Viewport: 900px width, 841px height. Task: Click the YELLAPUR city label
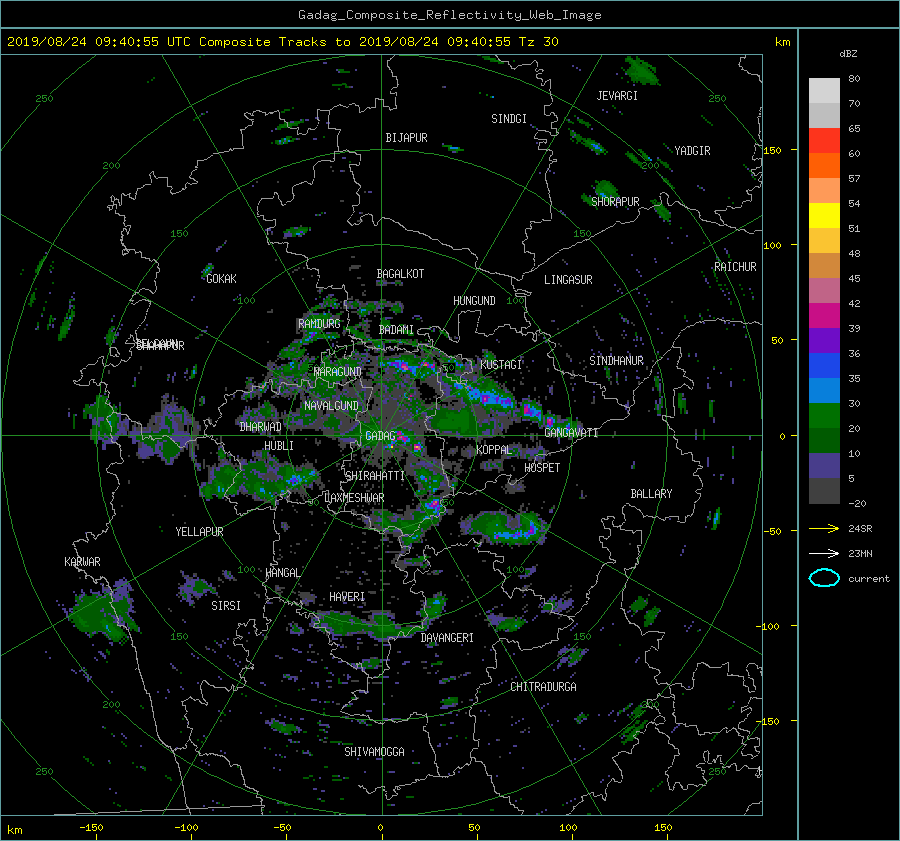pos(199,532)
